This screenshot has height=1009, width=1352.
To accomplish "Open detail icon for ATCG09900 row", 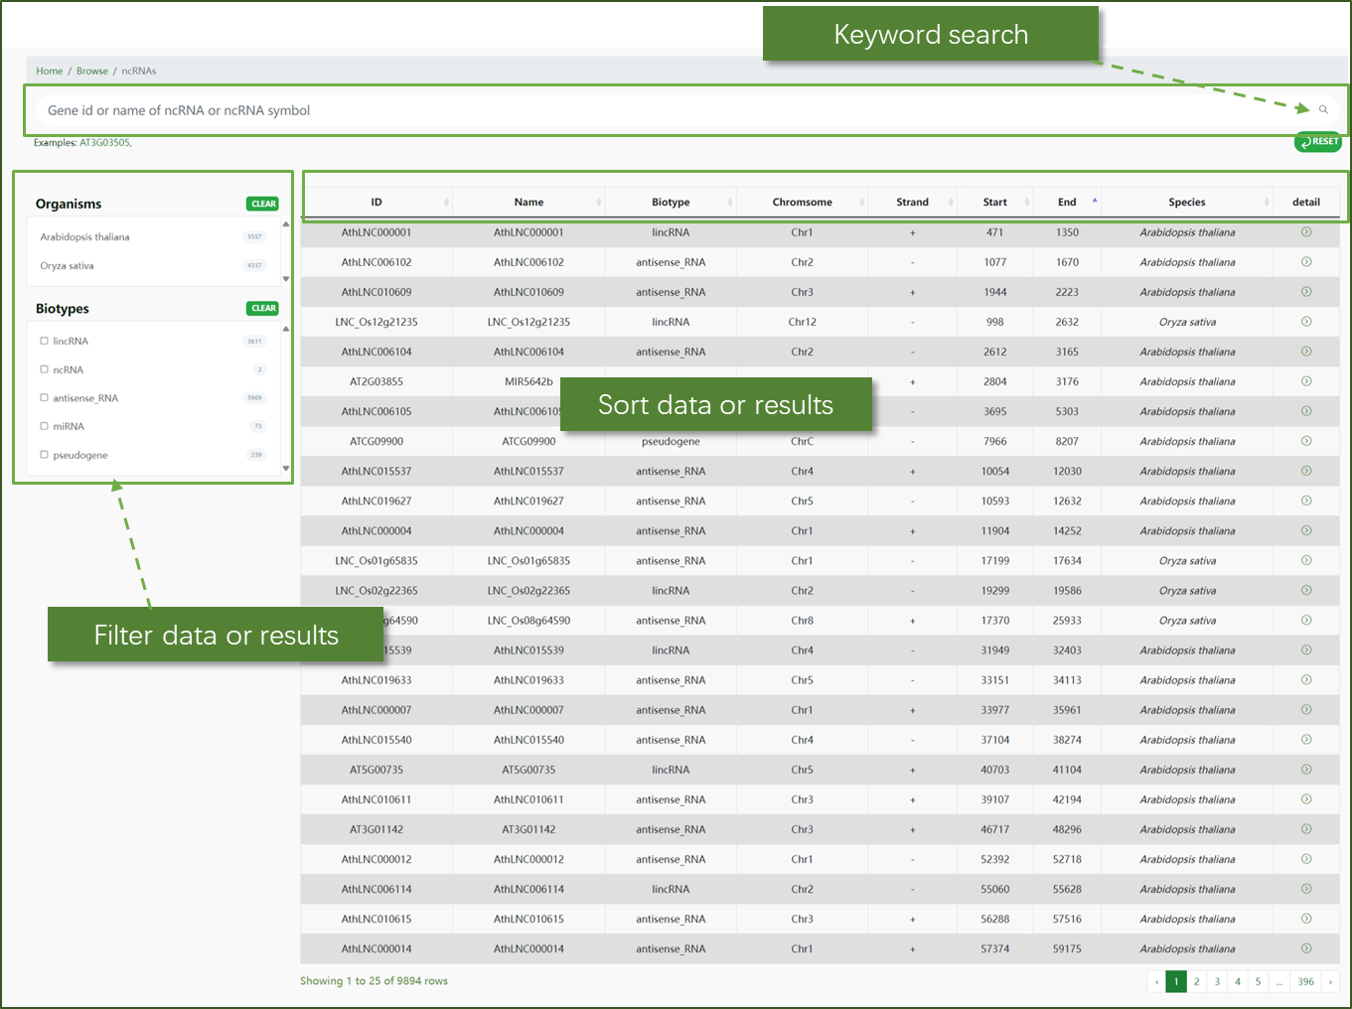I will tap(1306, 441).
